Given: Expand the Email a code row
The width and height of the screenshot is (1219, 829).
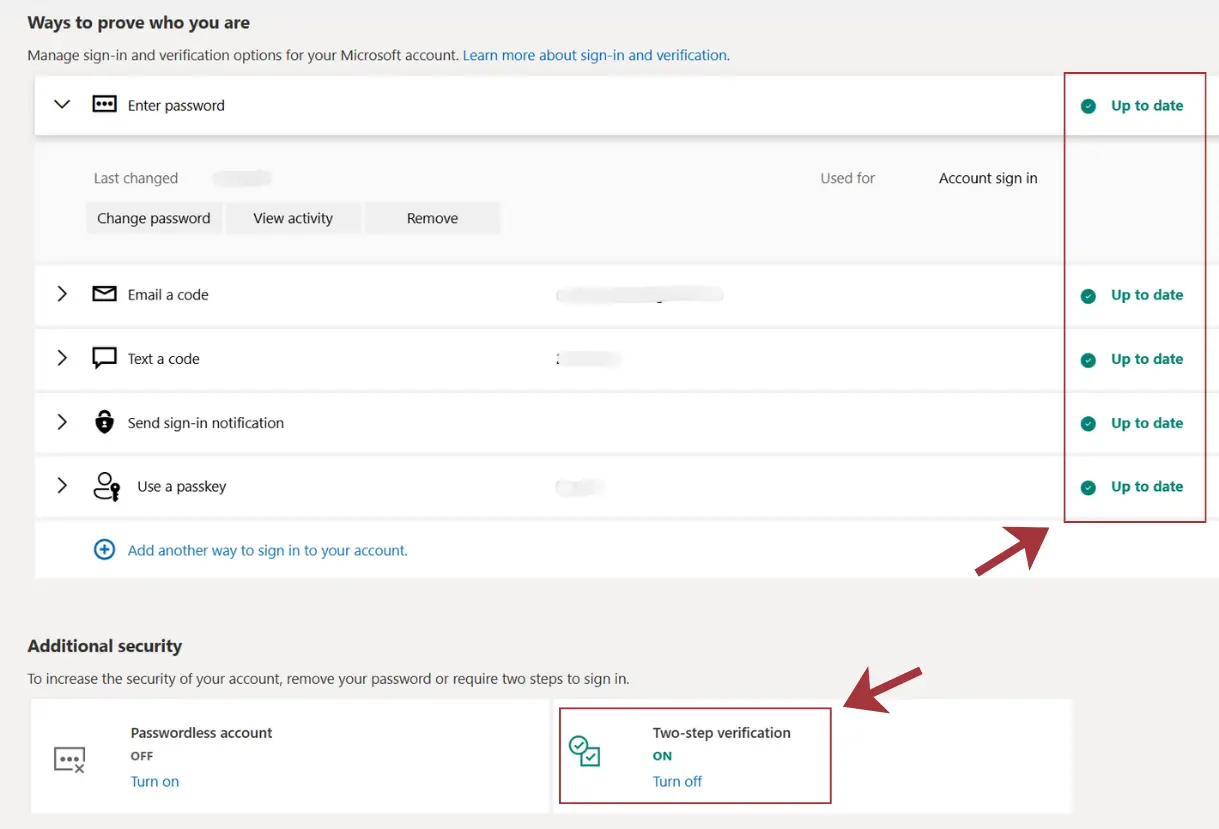Looking at the screenshot, I should coord(62,295).
